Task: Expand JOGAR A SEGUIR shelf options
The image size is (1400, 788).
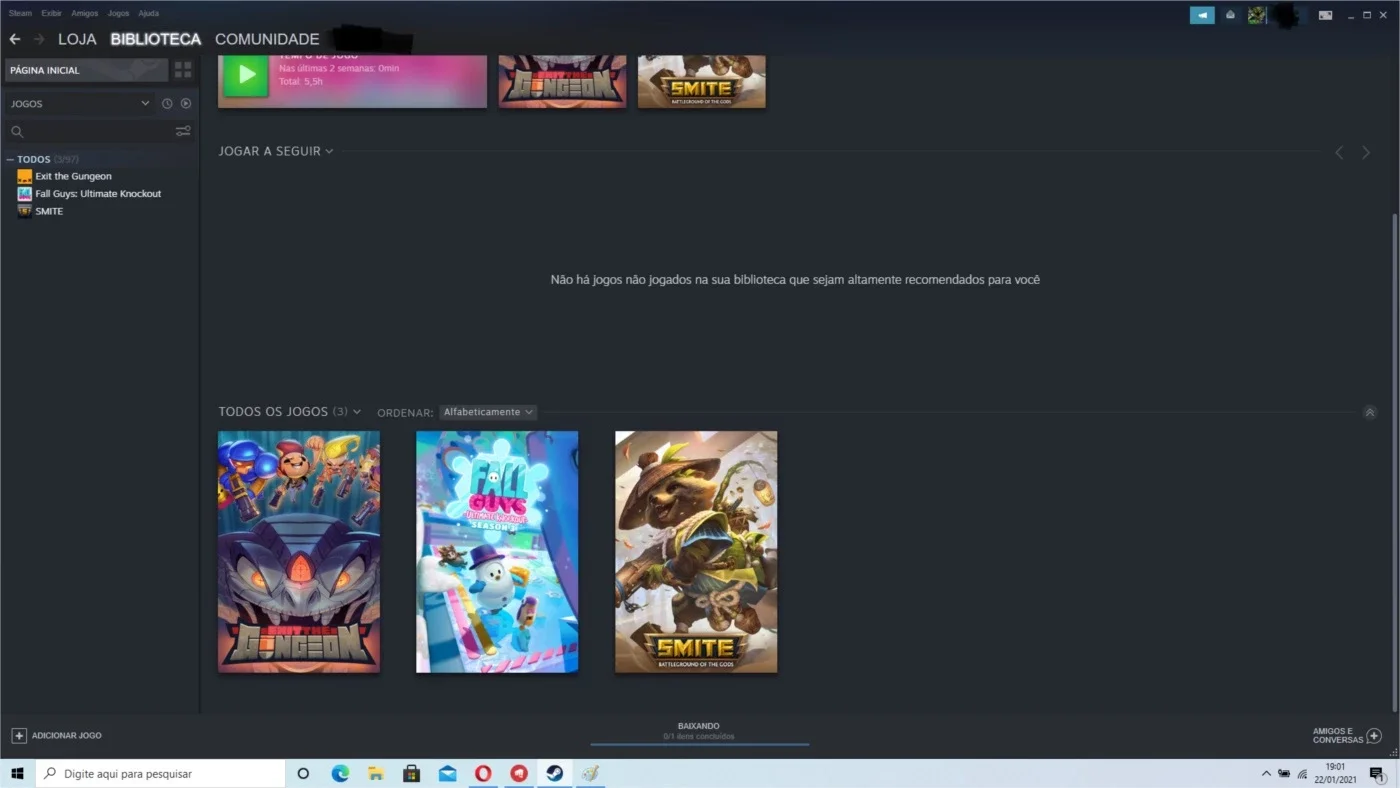Action: point(329,151)
